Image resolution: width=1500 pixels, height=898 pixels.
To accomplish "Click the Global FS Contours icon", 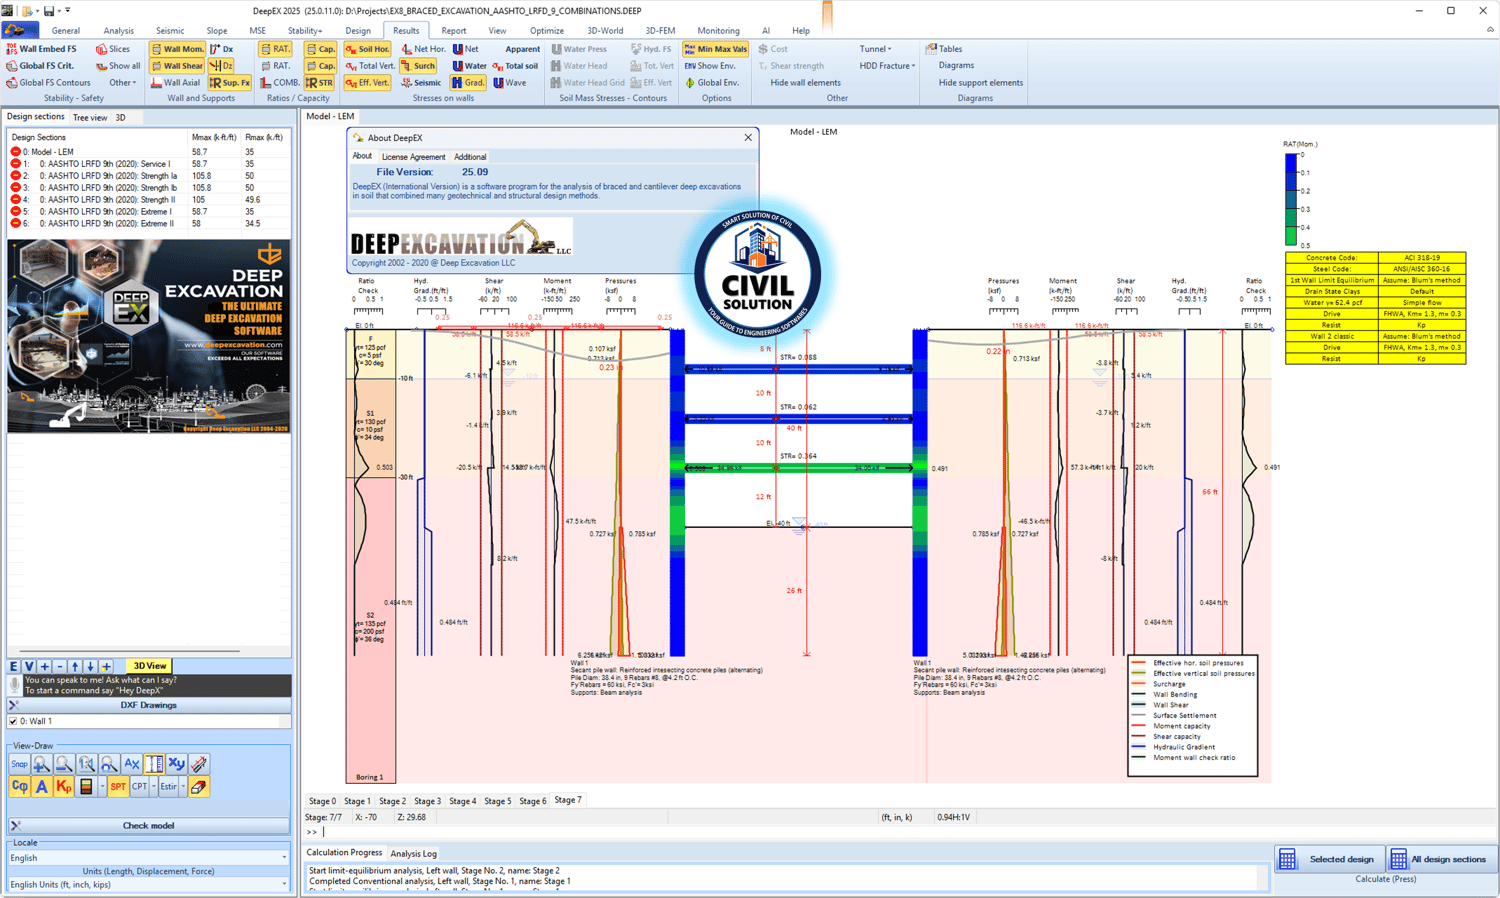I will click(12, 83).
